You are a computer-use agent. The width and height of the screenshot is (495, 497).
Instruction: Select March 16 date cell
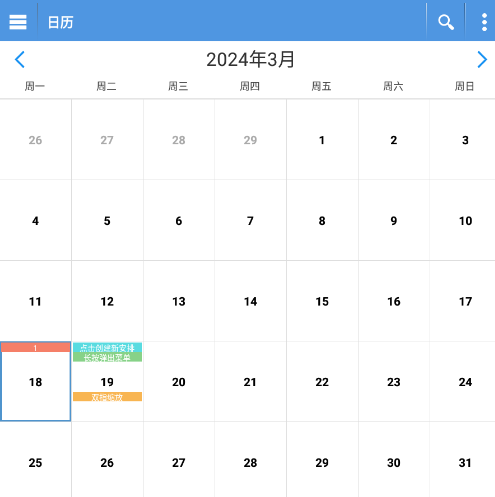click(394, 301)
